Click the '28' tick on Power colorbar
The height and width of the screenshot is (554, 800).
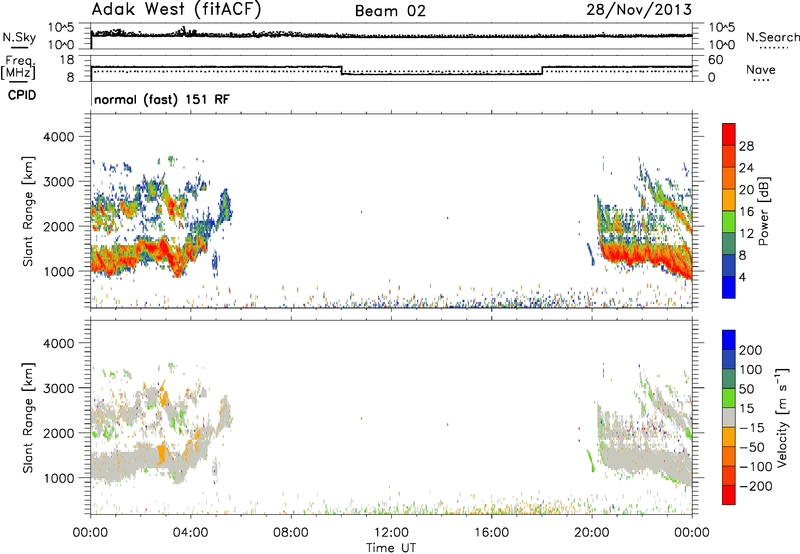point(746,146)
